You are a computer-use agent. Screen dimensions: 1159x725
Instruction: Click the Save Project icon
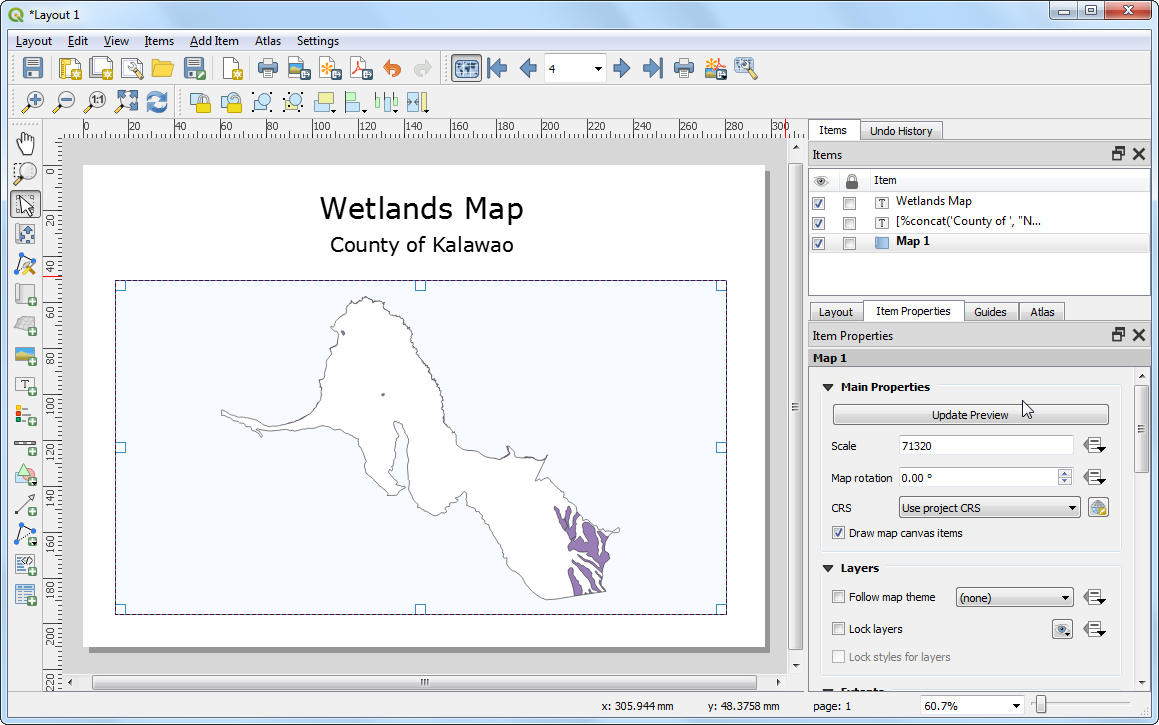(32, 68)
